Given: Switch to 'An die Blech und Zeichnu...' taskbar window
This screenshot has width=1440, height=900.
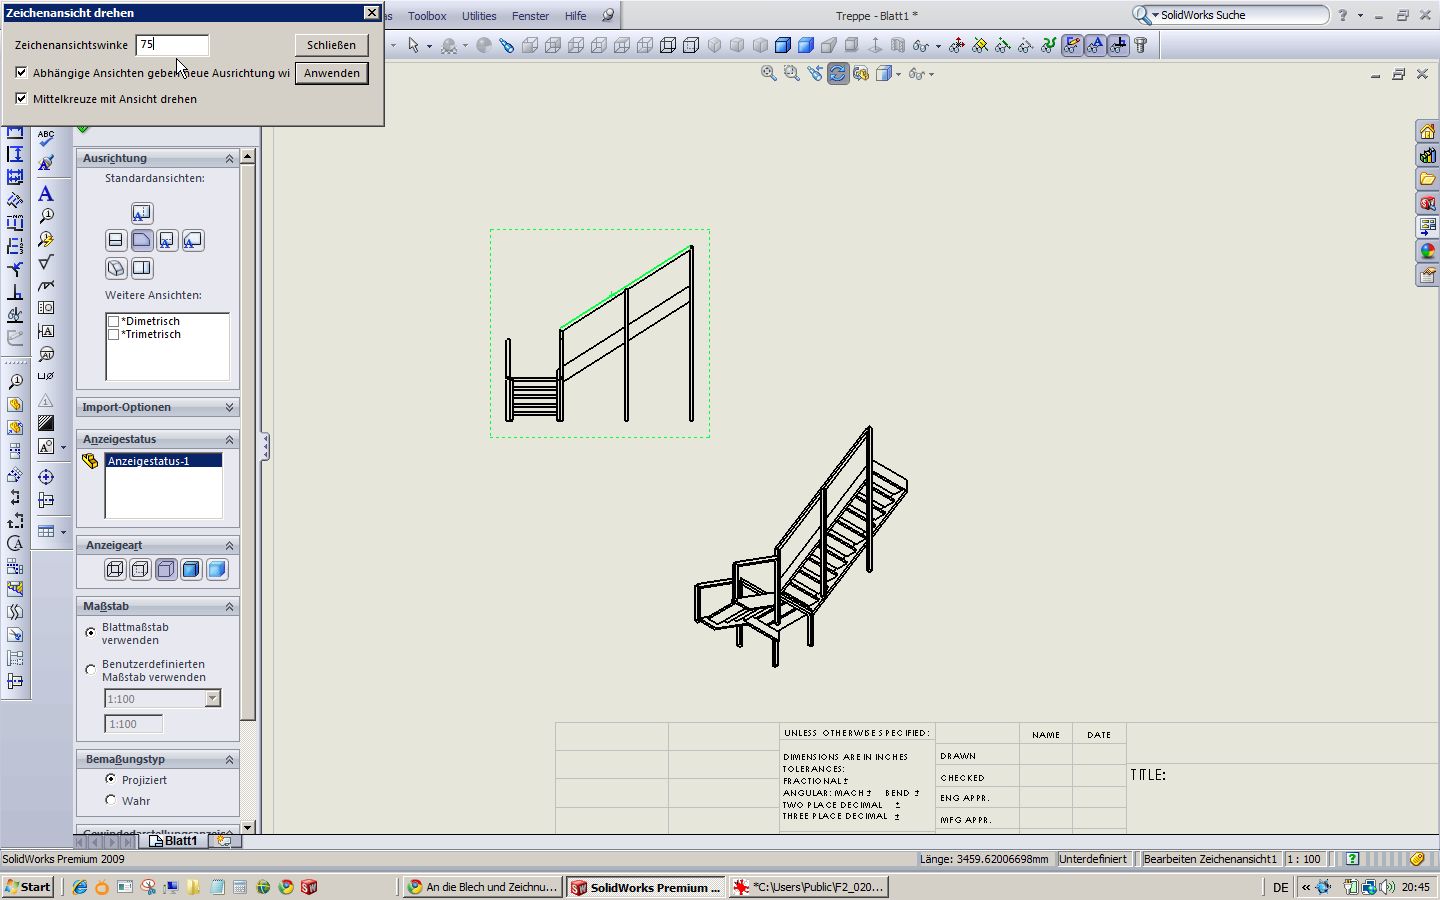Looking at the screenshot, I should pos(483,887).
